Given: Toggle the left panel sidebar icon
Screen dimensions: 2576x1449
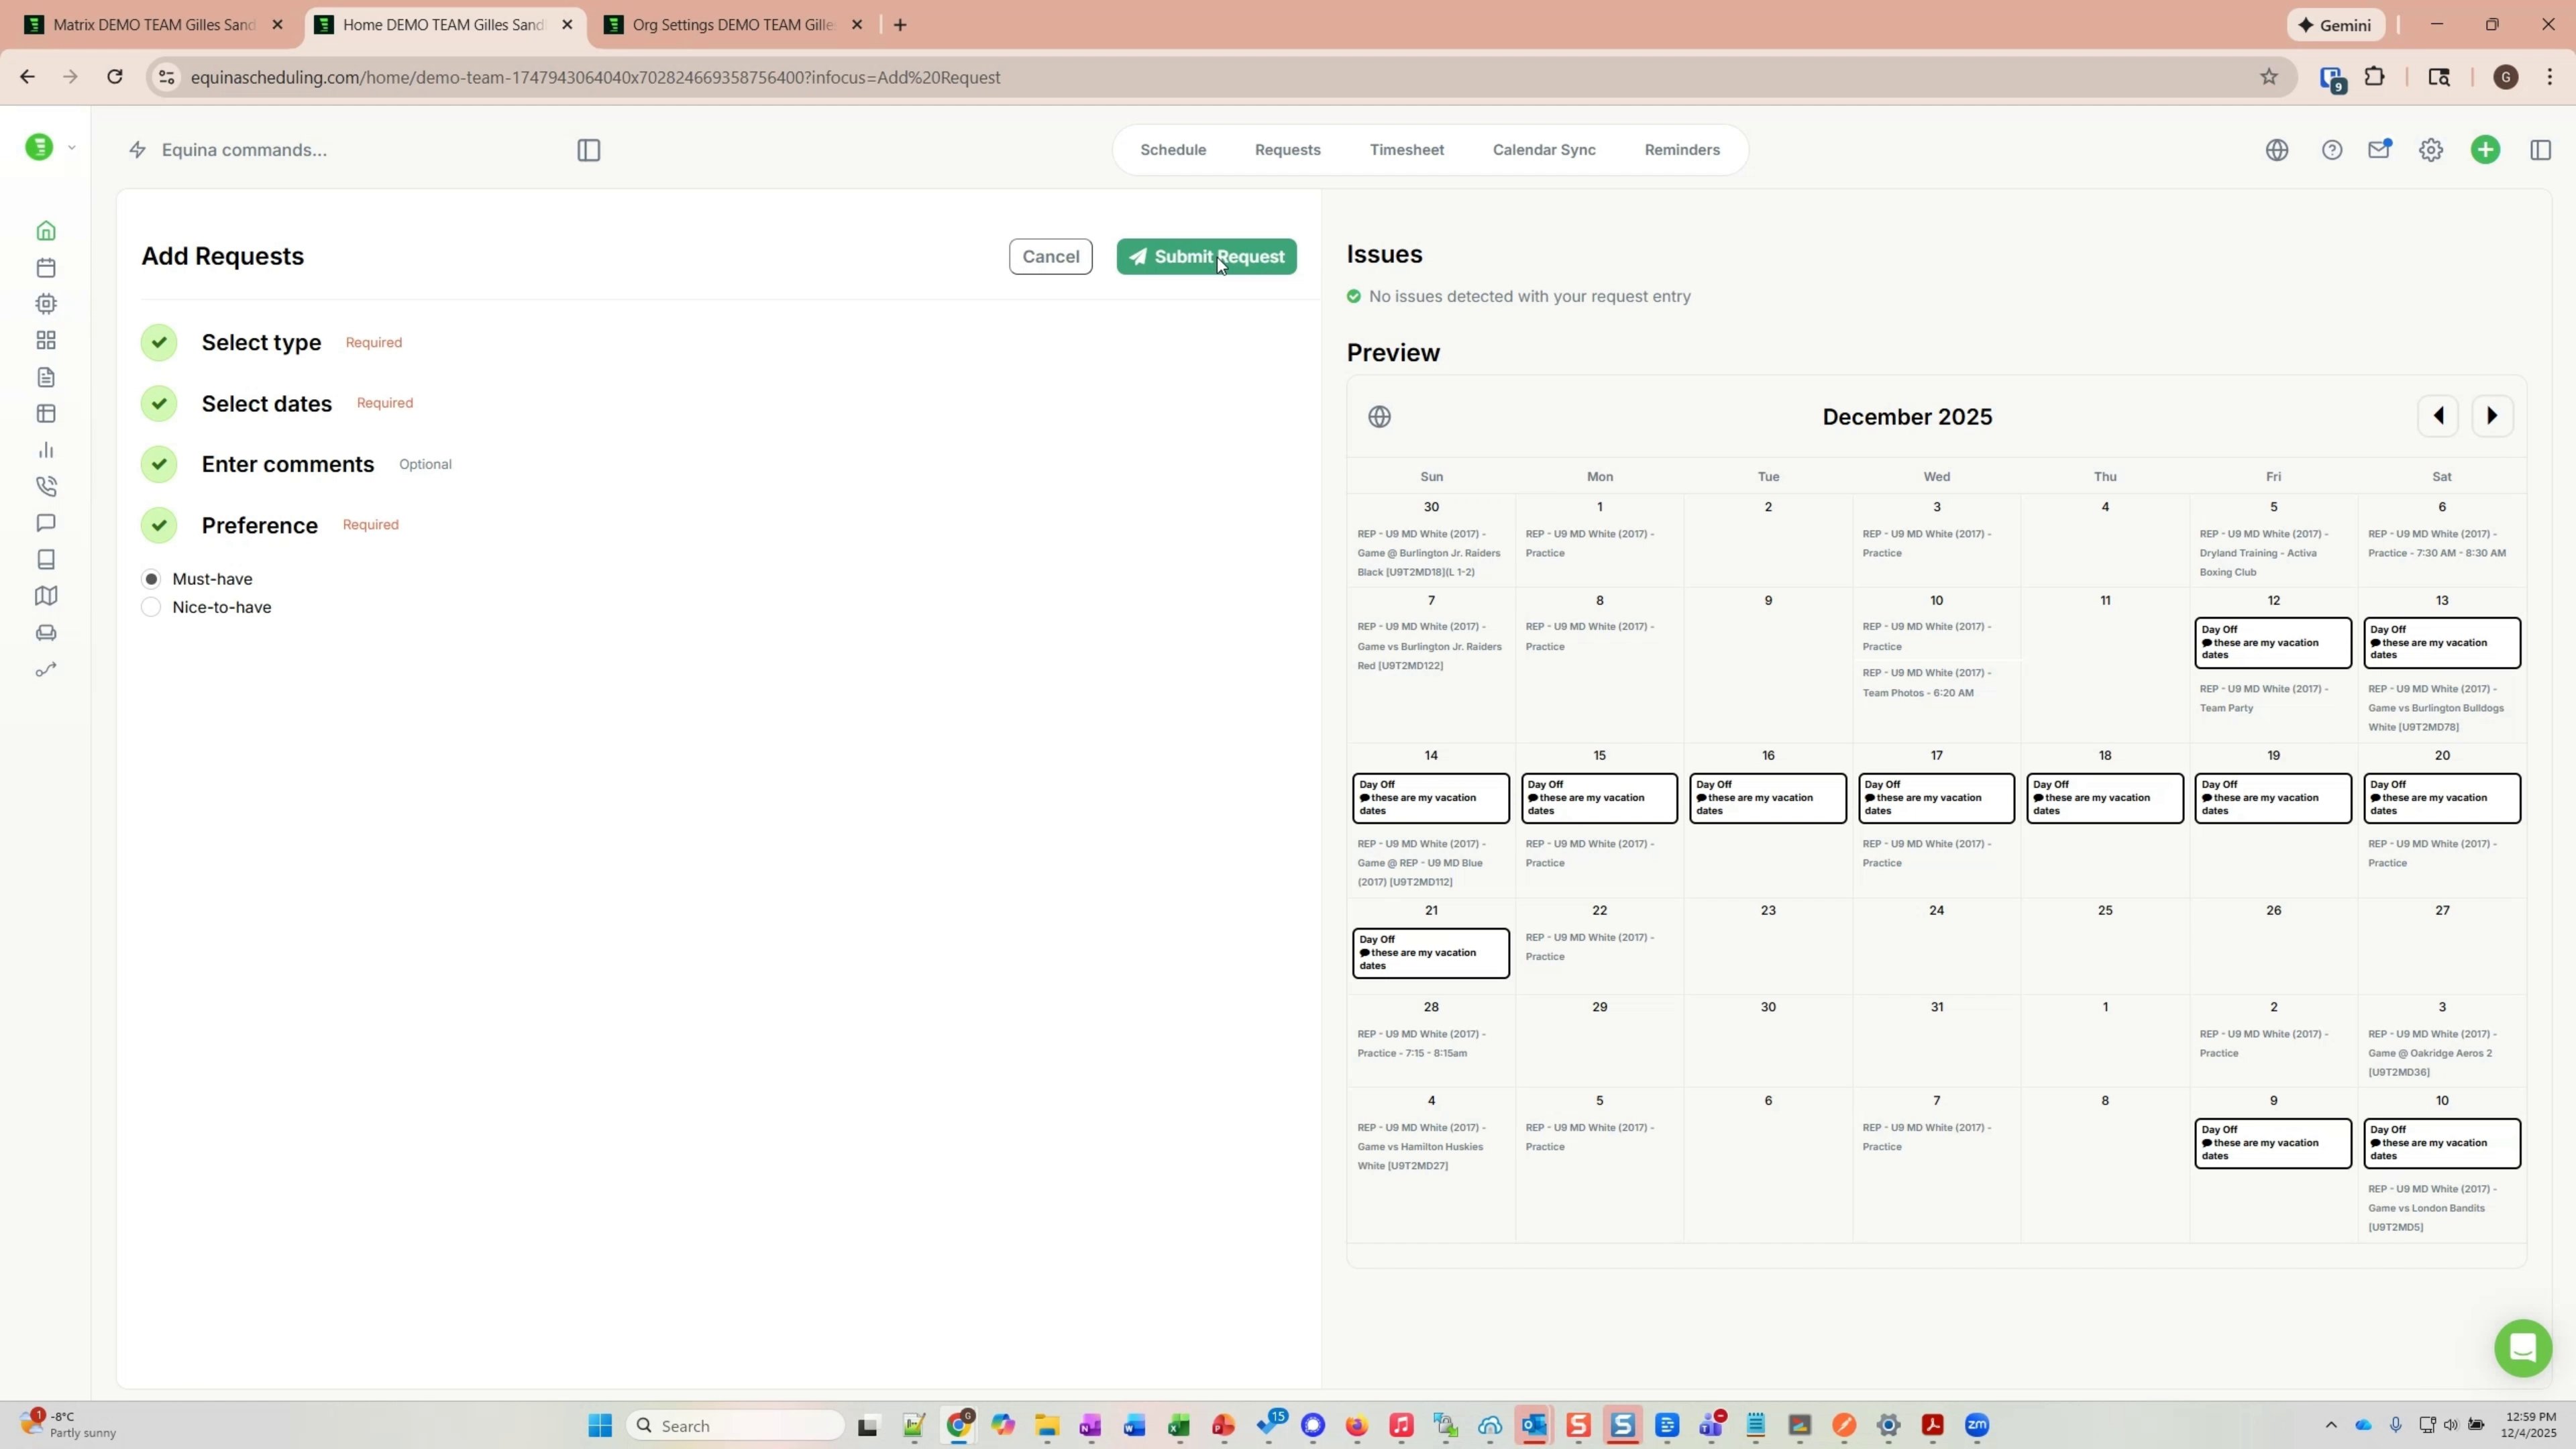Looking at the screenshot, I should (x=588, y=149).
